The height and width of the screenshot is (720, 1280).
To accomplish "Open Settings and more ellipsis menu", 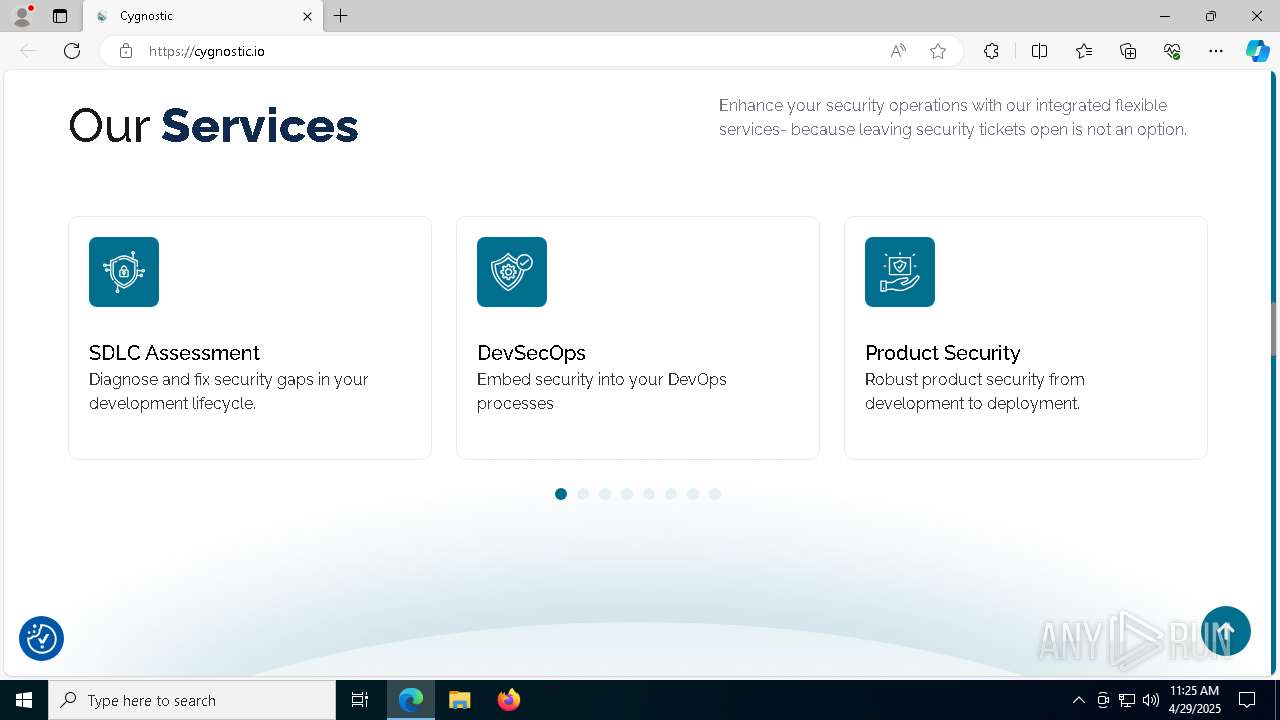I will pyautogui.click(x=1216, y=51).
